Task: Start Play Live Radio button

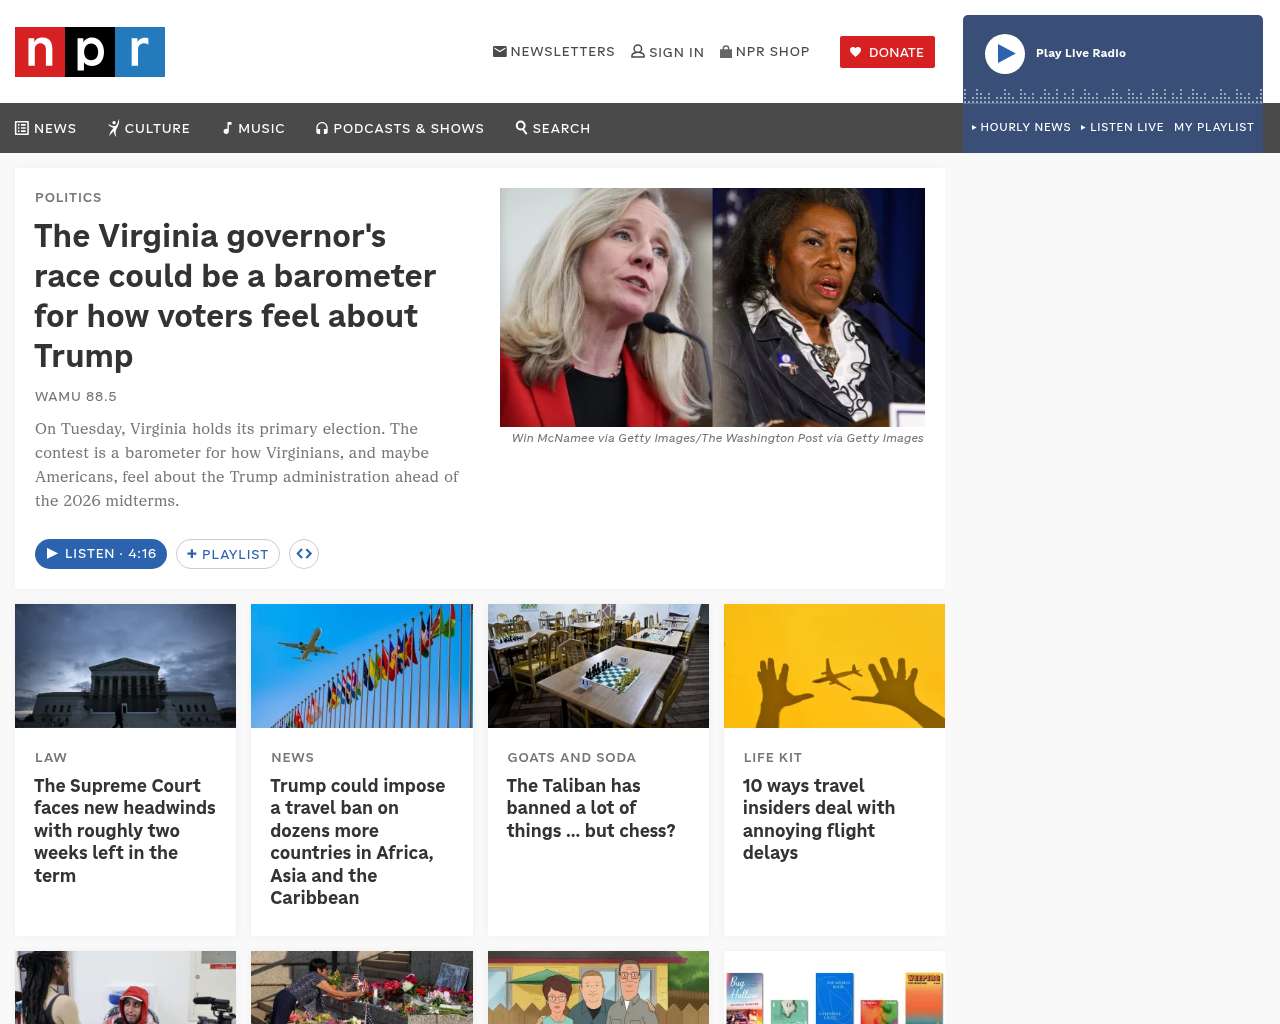Action: 1005,54
